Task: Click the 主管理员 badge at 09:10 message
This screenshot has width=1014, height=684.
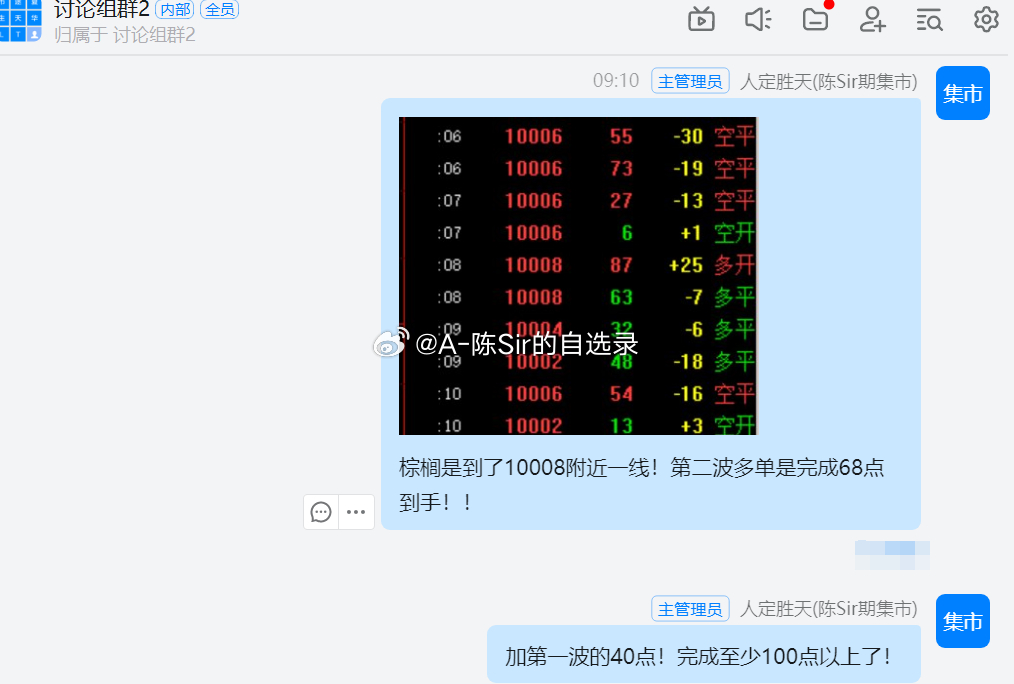Action: [690, 81]
